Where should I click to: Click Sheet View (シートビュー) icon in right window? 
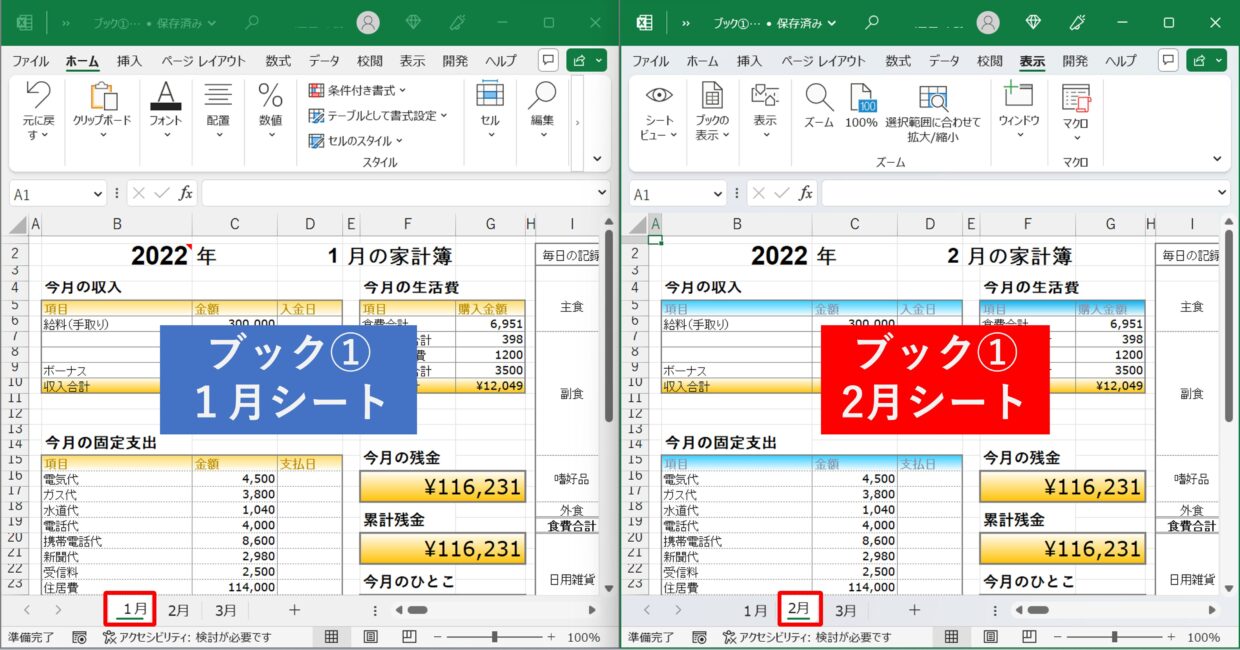(658, 96)
